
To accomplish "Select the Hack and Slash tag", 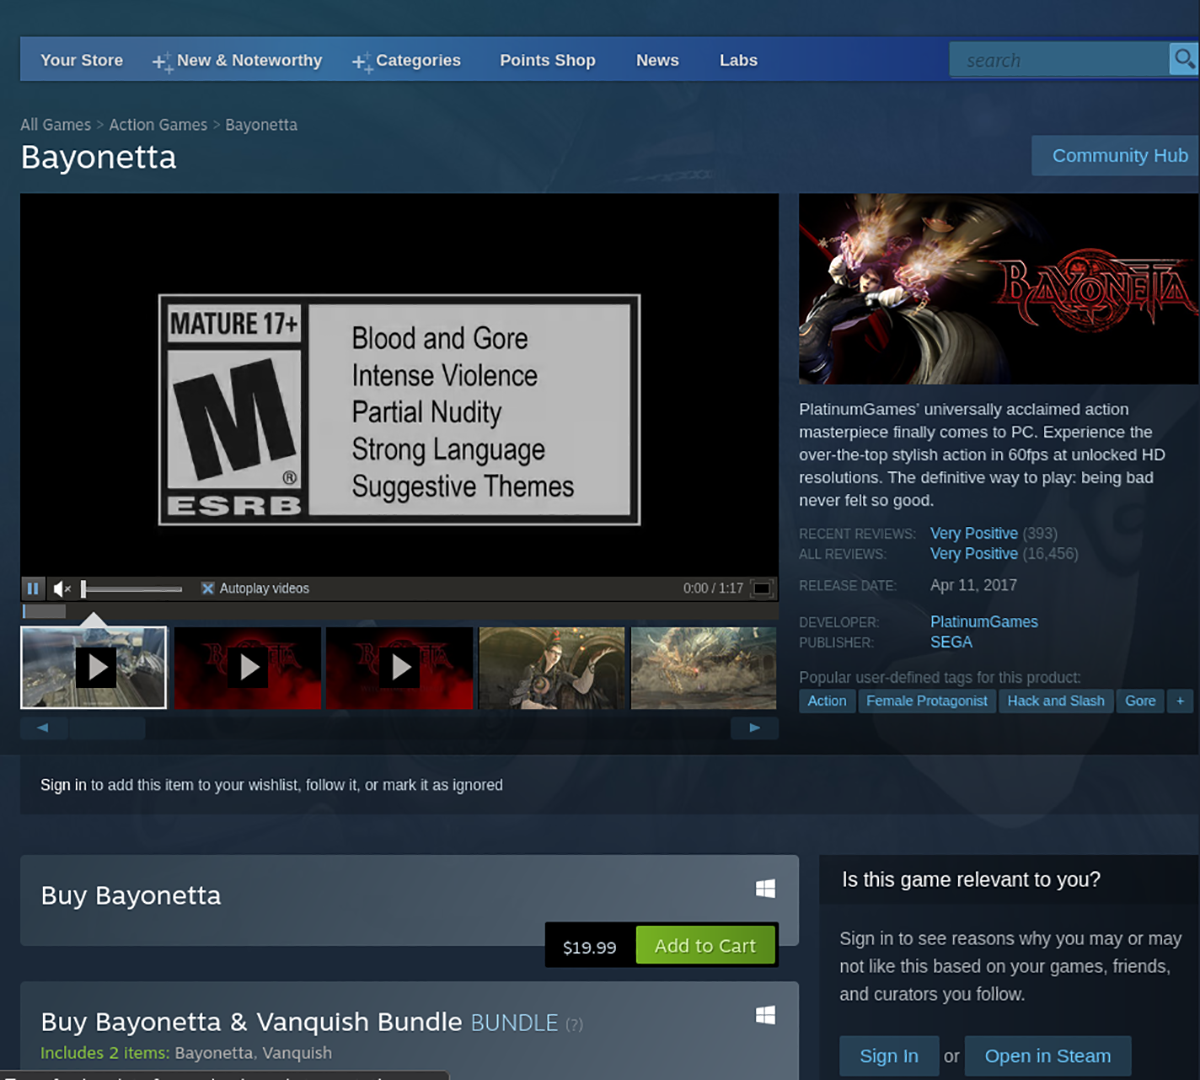I will point(1056,701).
